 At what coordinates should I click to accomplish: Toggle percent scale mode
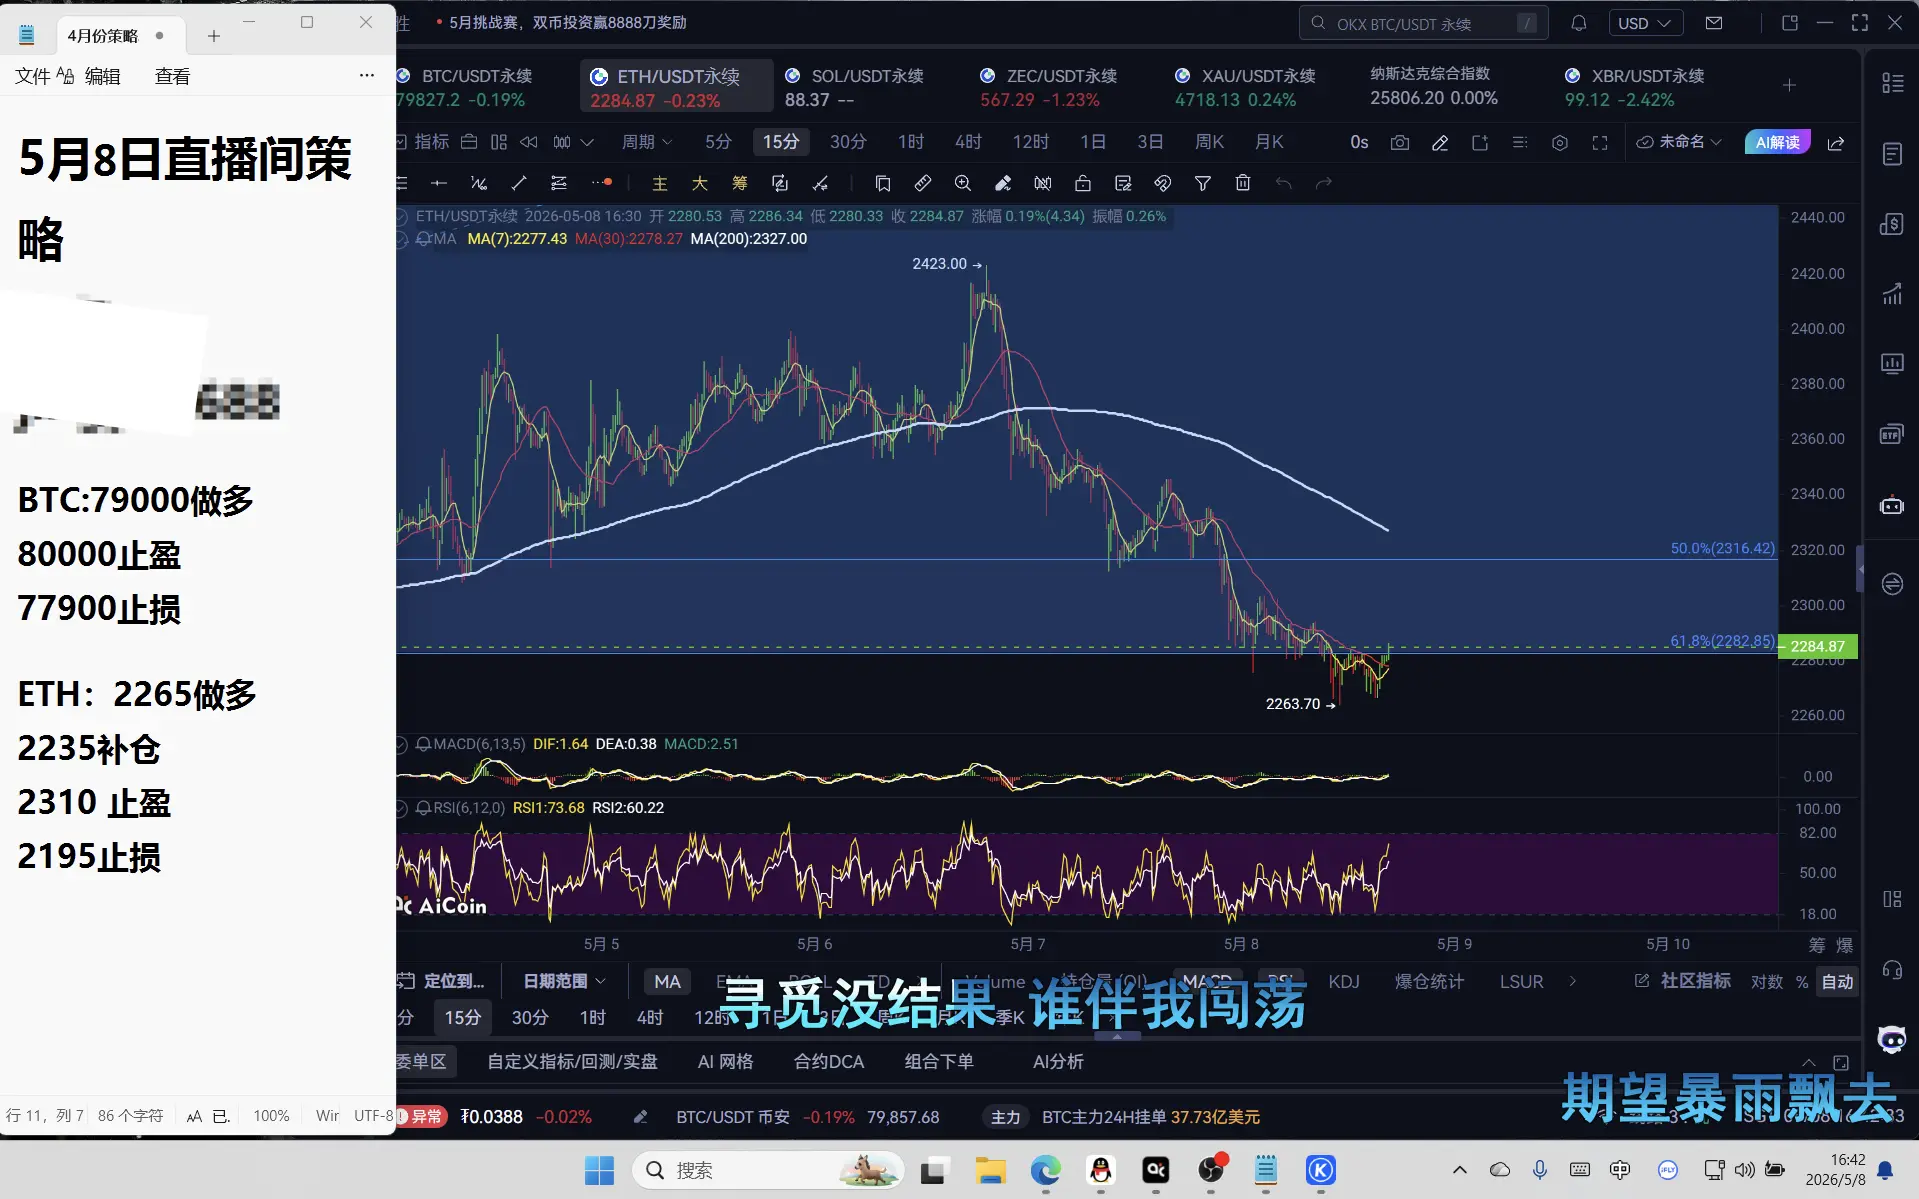1802,982
